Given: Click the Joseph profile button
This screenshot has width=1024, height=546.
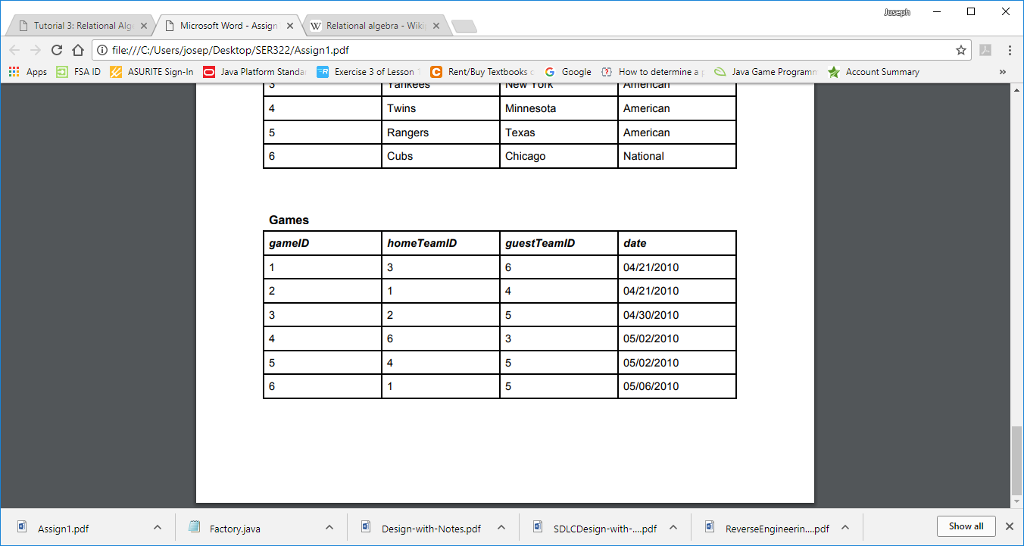Looking at the screenshot, I should tap(897, 12).
